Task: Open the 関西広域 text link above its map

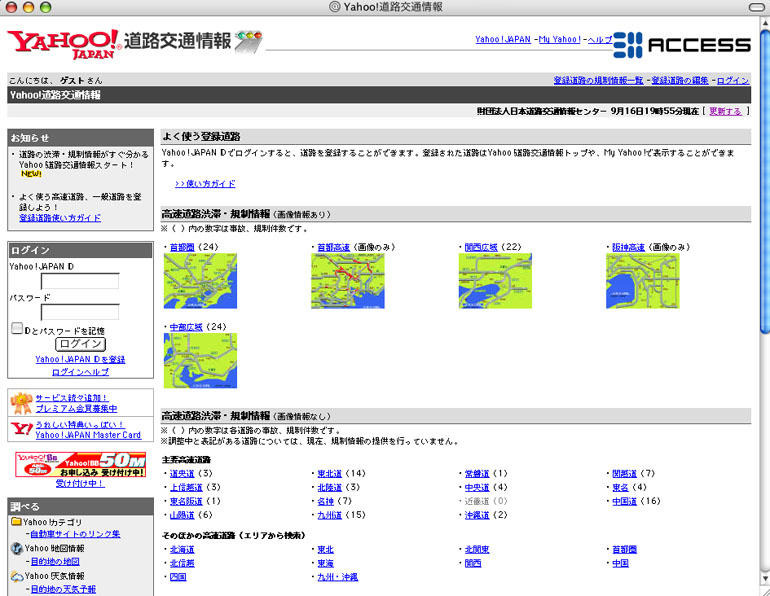Action: pos(481,247)
